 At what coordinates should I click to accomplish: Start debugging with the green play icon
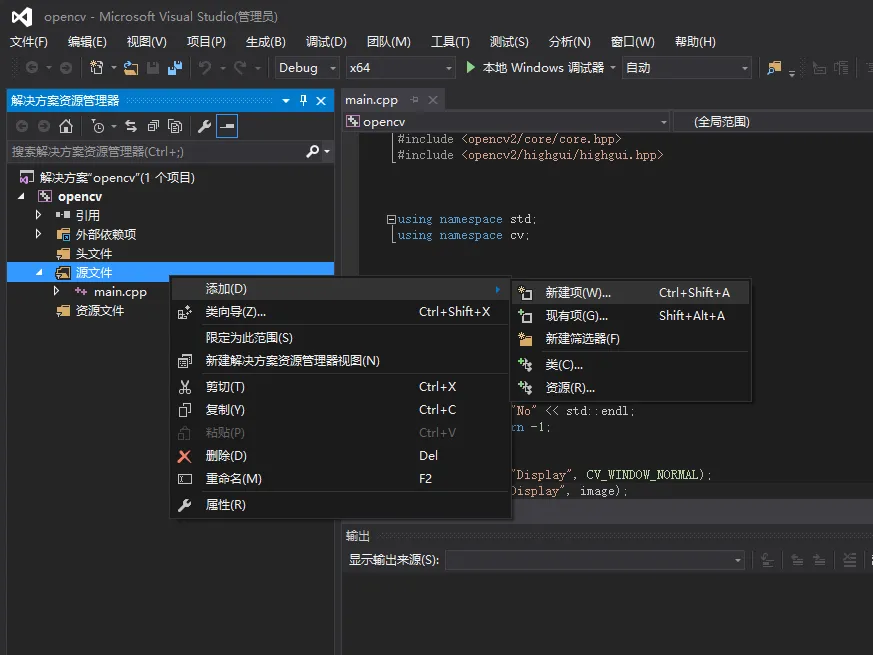pyautogui.click(x=470, y=67)
